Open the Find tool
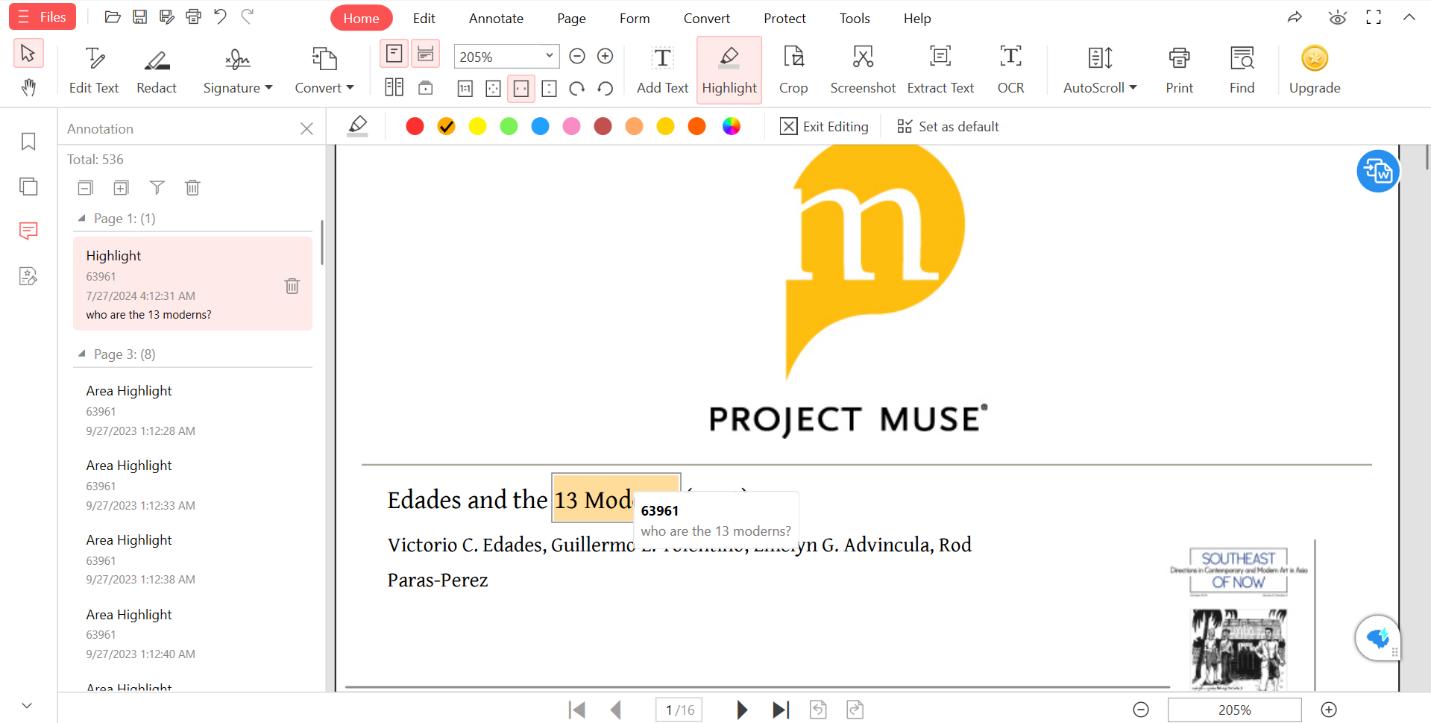This screenshot has height=723, width=1431. 1242,70
